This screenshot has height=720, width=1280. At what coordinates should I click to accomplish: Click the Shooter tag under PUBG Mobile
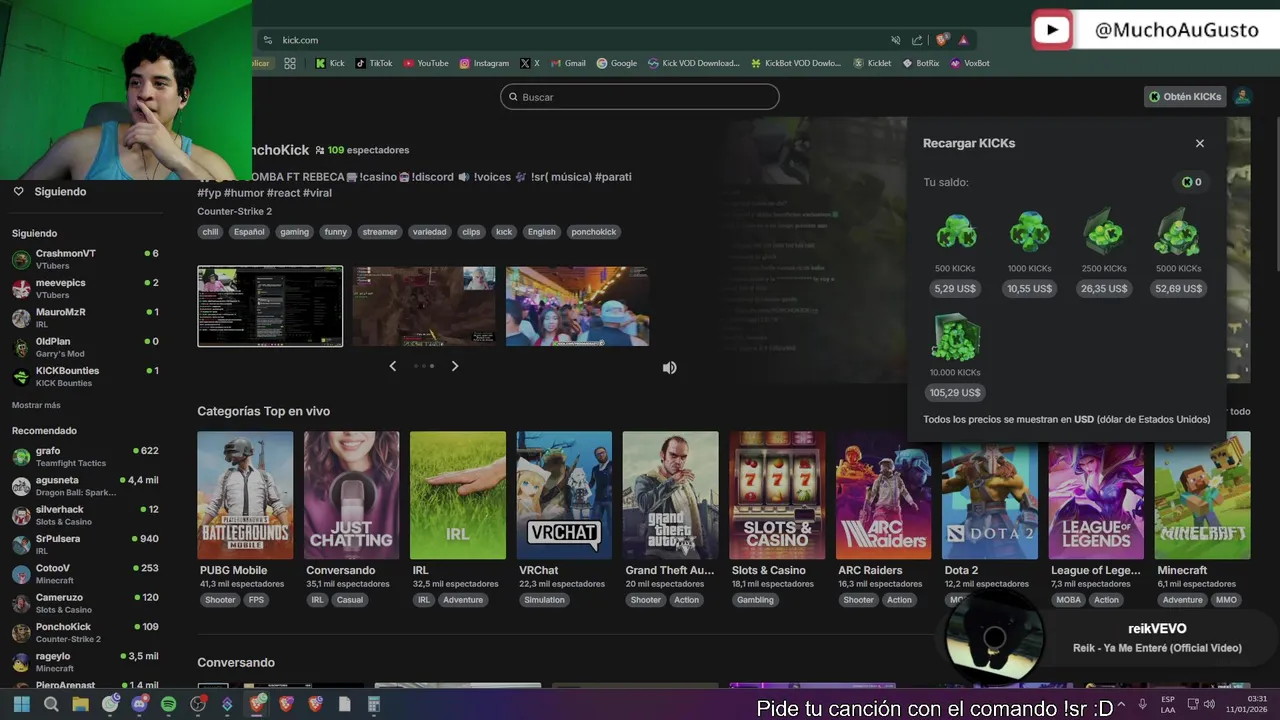click(x=220, y=600)
